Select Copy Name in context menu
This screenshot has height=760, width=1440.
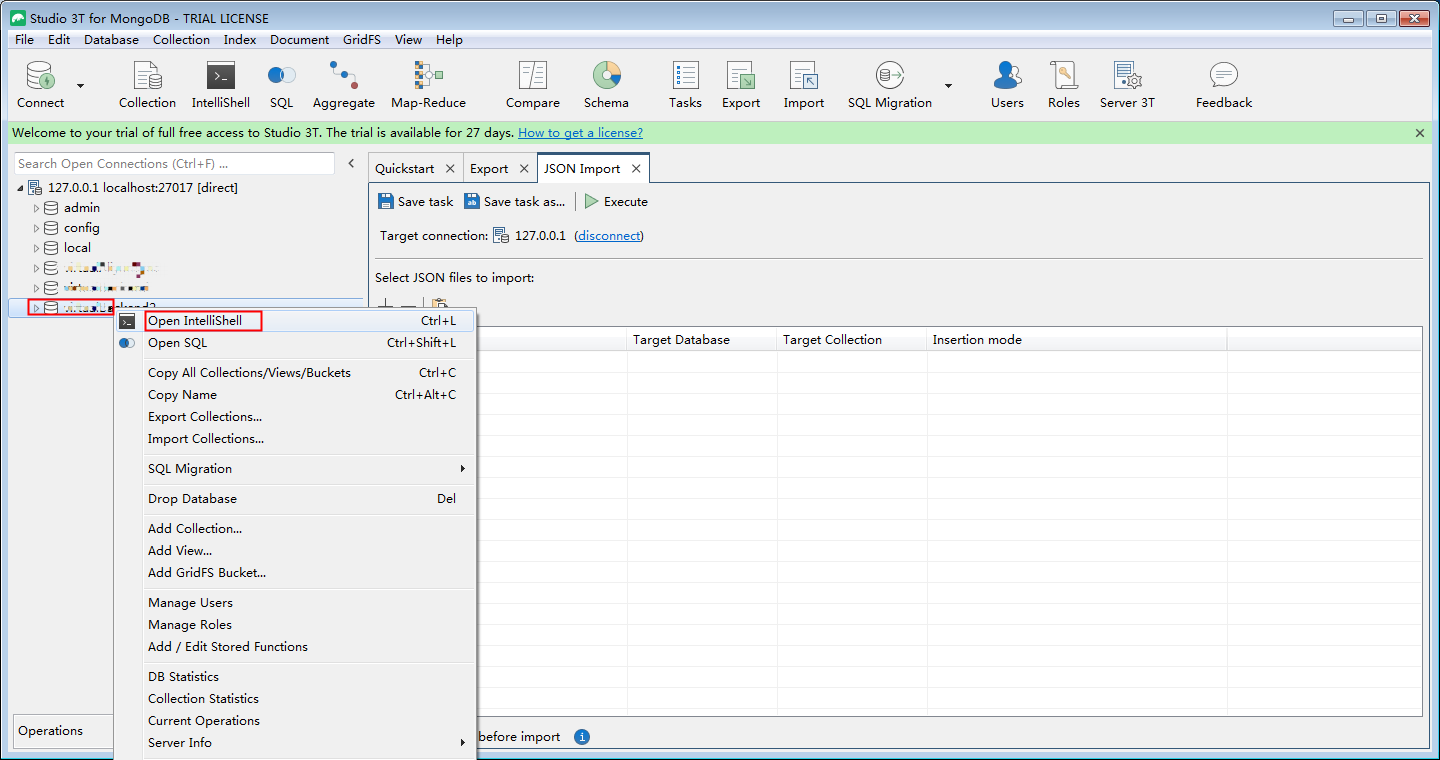295,395
